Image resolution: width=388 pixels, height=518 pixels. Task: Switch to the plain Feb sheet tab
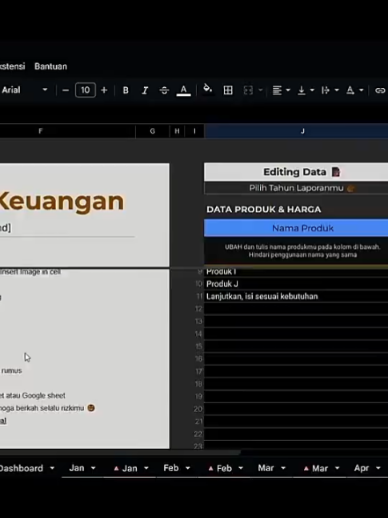[x=171, y=468]
